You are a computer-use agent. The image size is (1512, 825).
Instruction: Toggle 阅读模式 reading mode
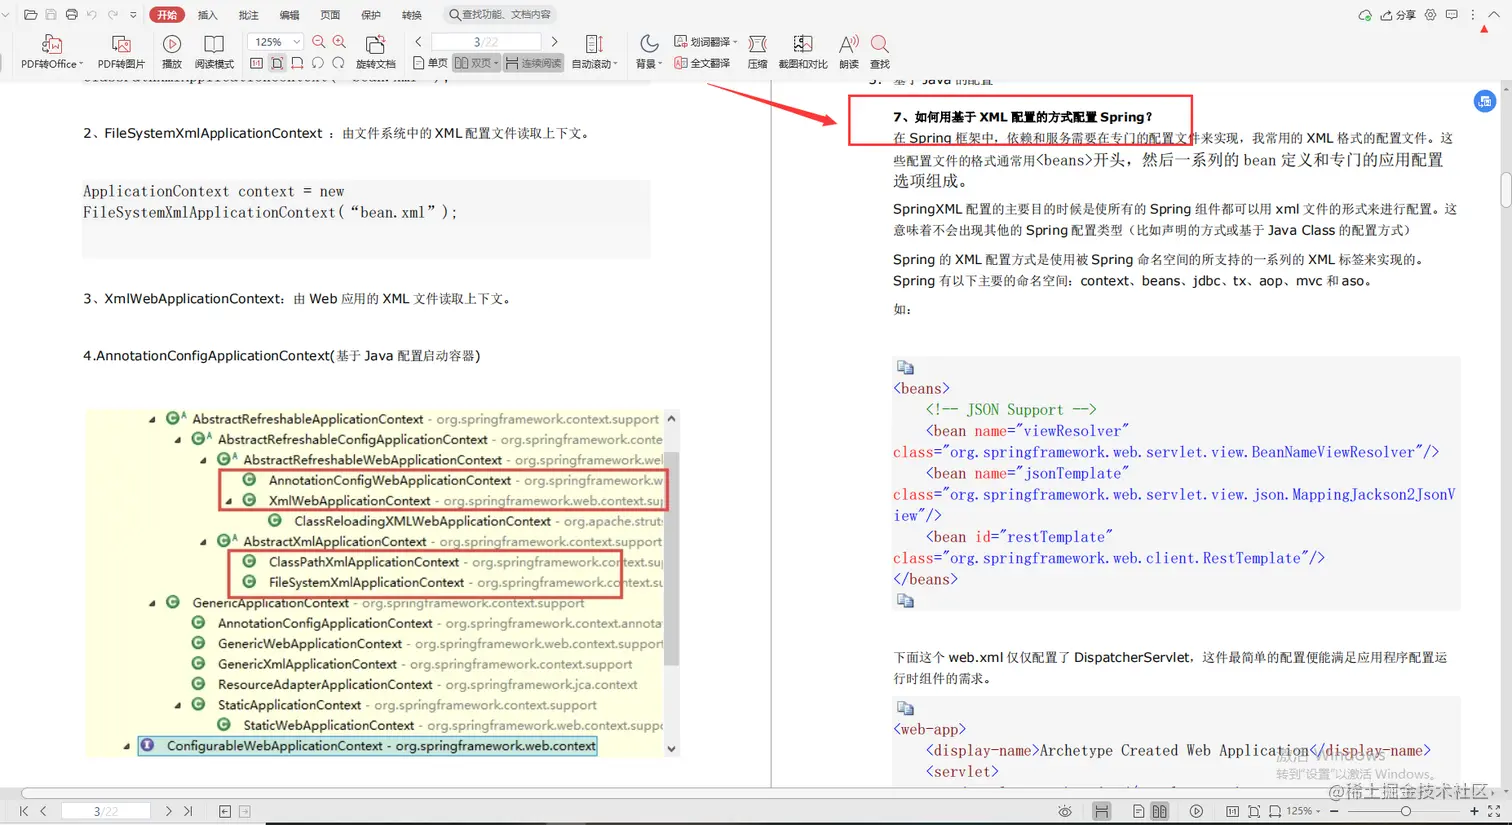214,51
